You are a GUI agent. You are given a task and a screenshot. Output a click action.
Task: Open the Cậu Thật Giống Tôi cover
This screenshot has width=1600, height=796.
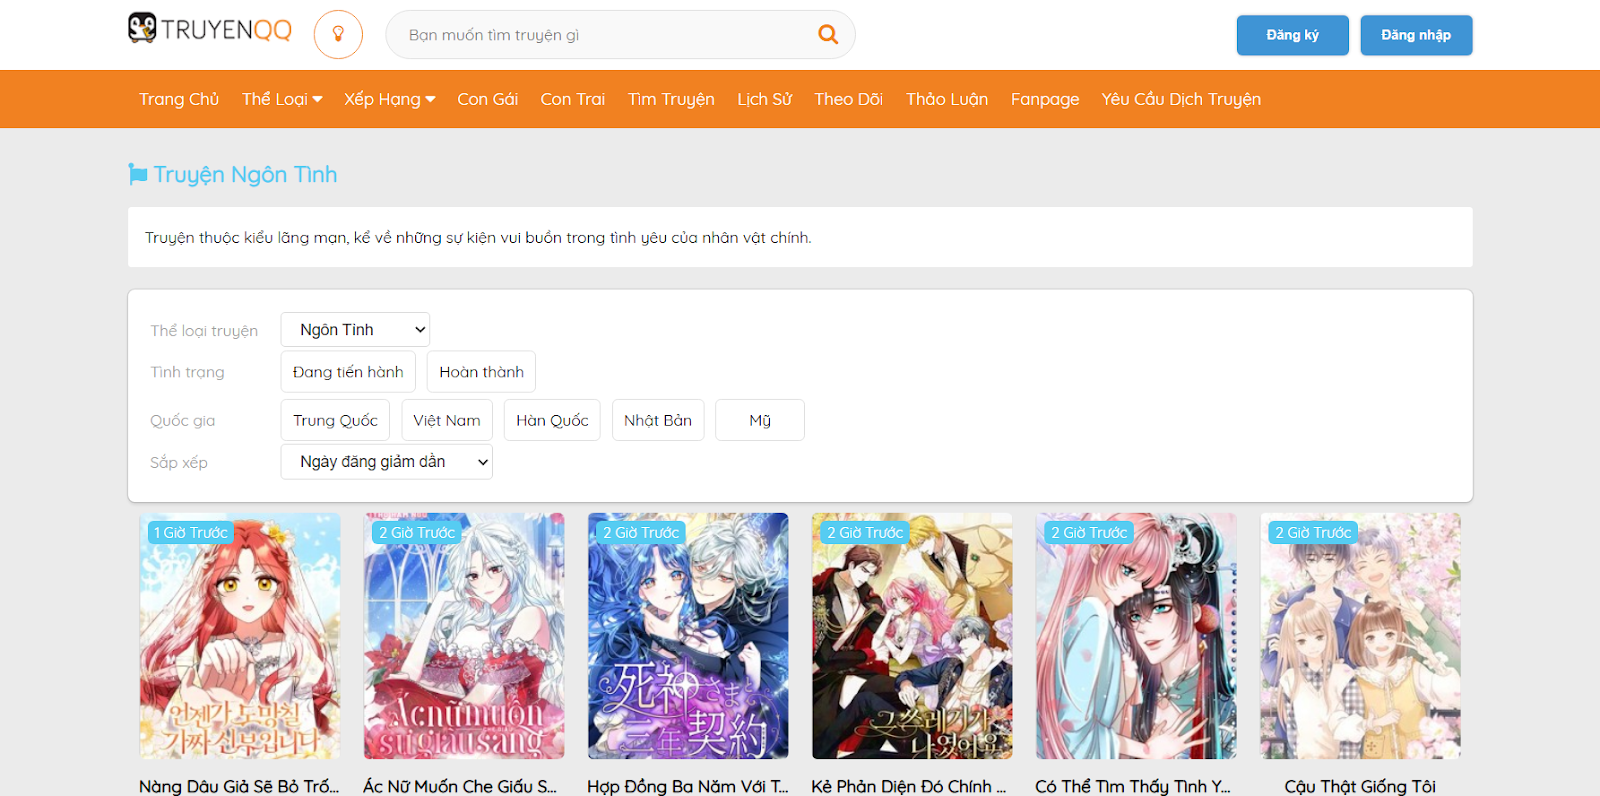pyautogui.click(x=1360, y=636)
